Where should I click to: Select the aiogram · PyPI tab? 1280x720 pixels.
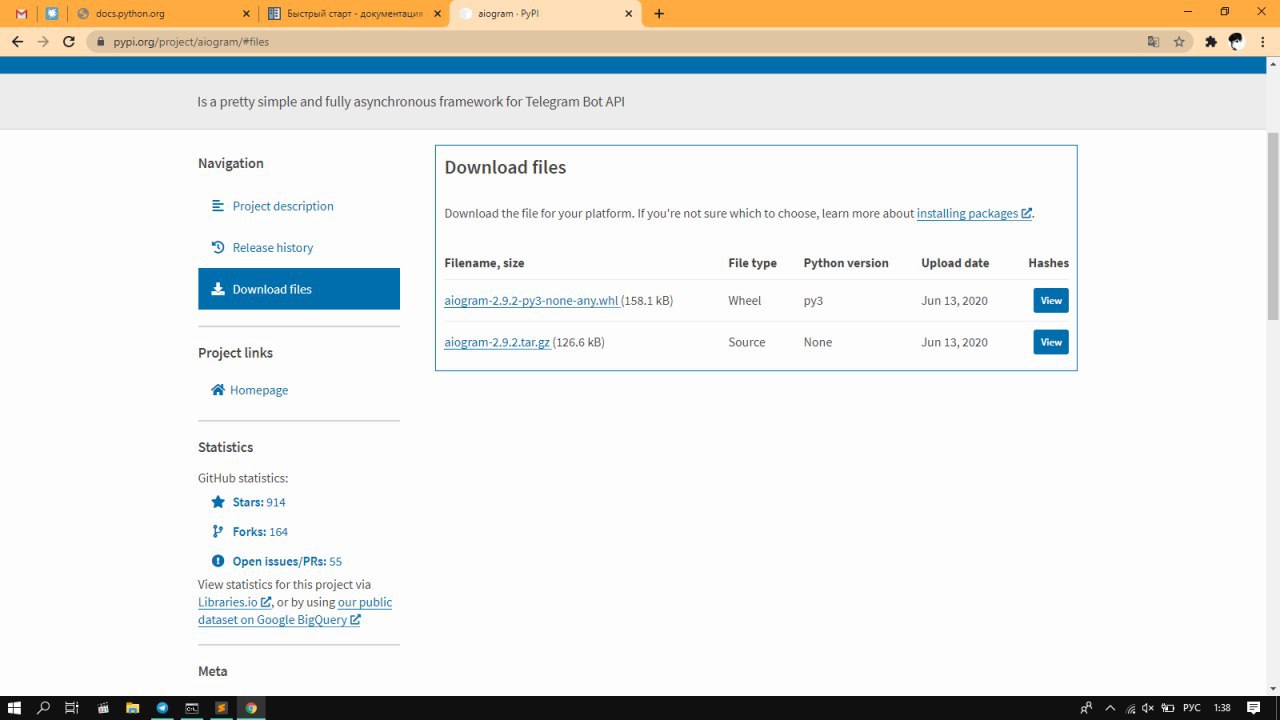[544, 14]
